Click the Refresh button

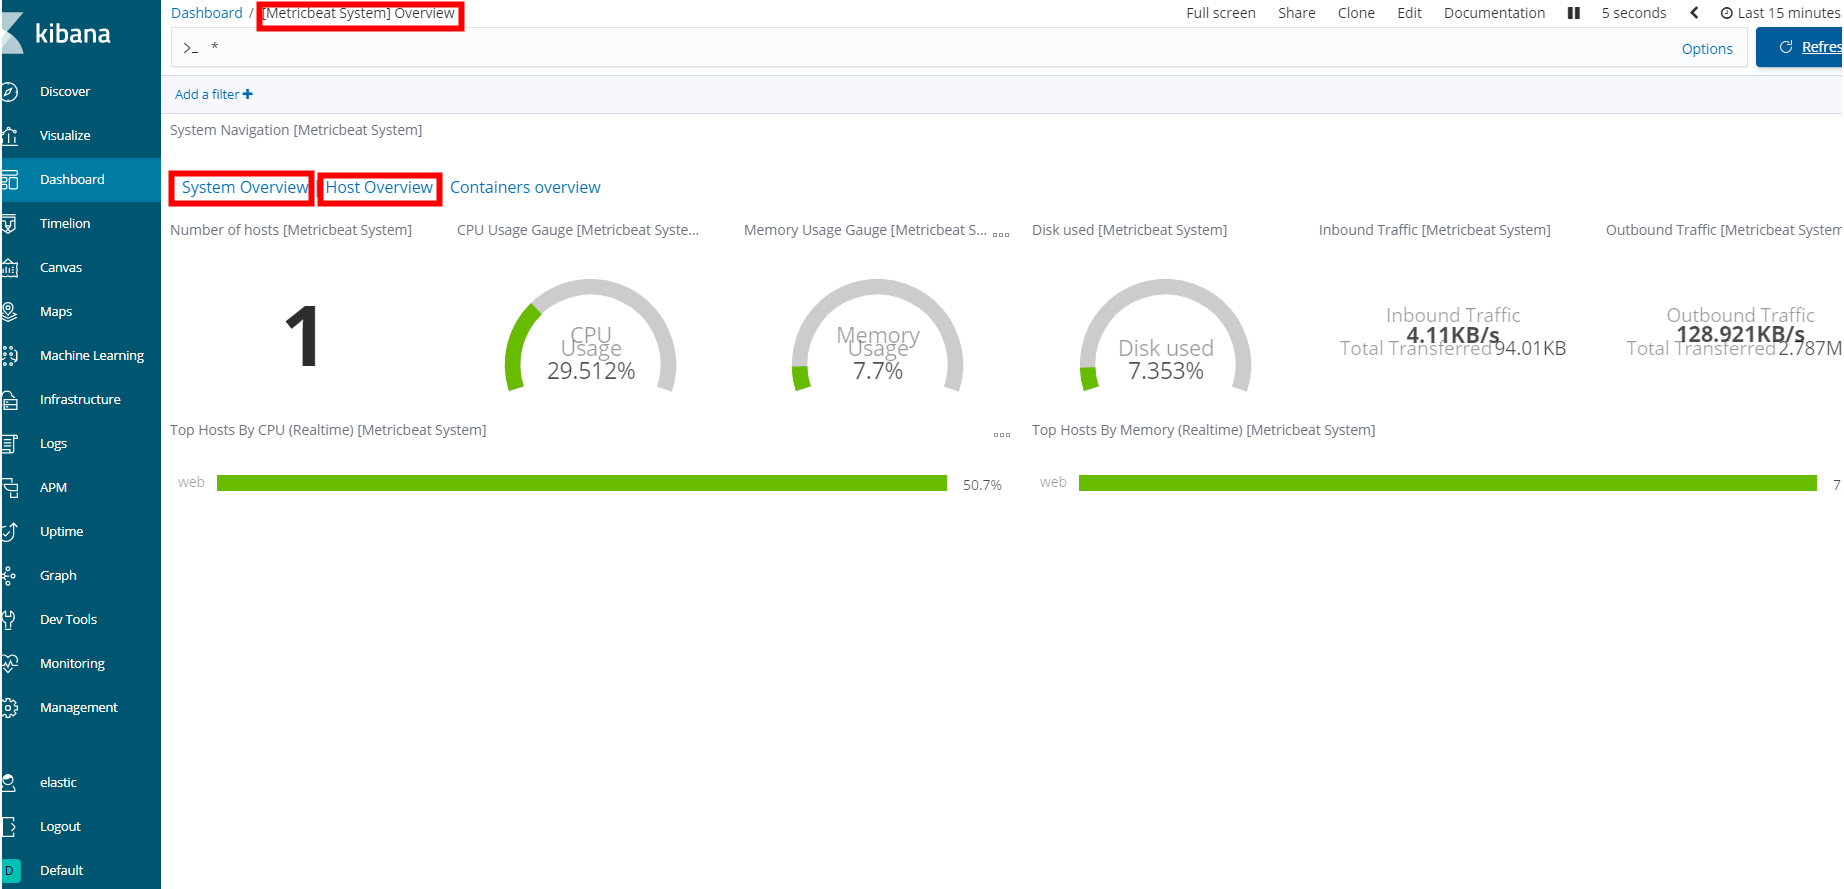(1800, 47)
